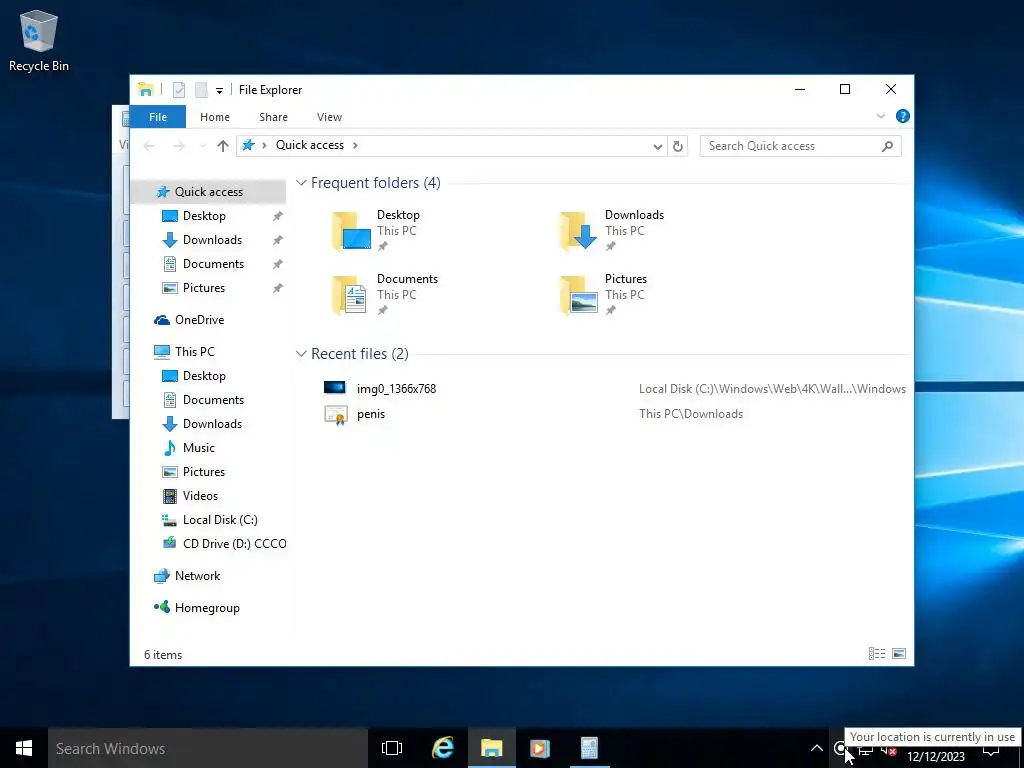This screenshot has width=1024, height=768.
Task: Open pinned Pictures under Quick access
Action: (x=204, y=288)
